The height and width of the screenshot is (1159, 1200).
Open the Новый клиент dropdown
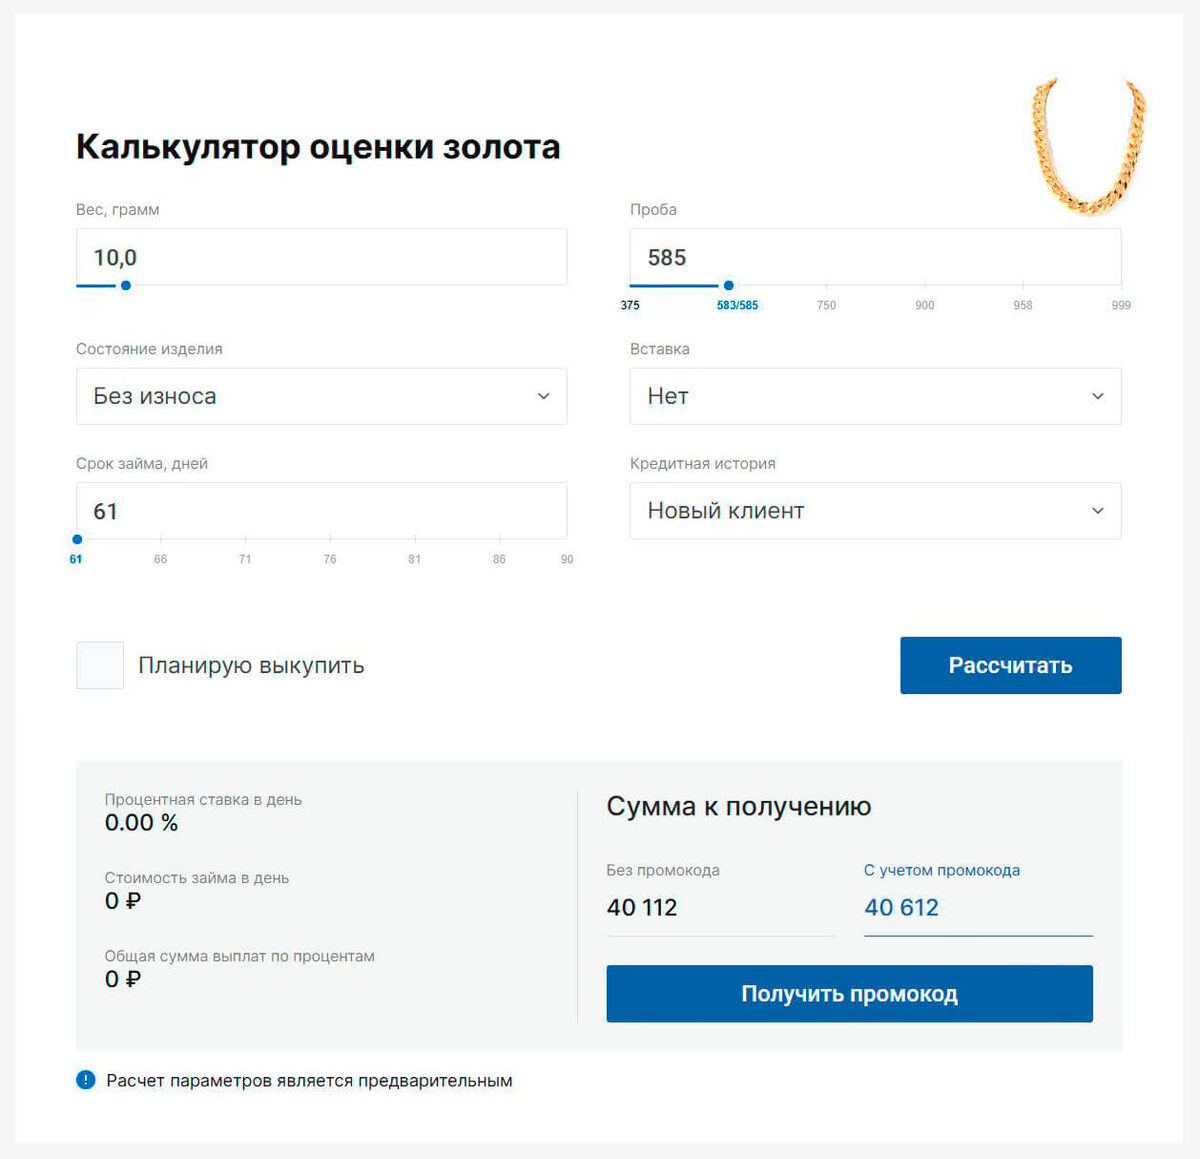point(875,511)
